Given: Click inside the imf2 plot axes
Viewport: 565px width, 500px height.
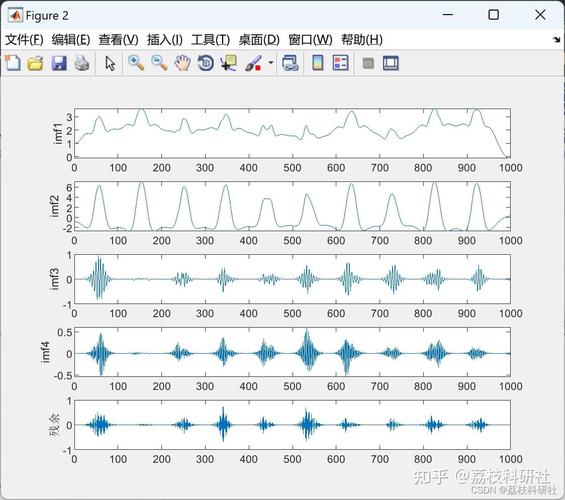Looking at the screenshot, I should [x=292, y=206].
